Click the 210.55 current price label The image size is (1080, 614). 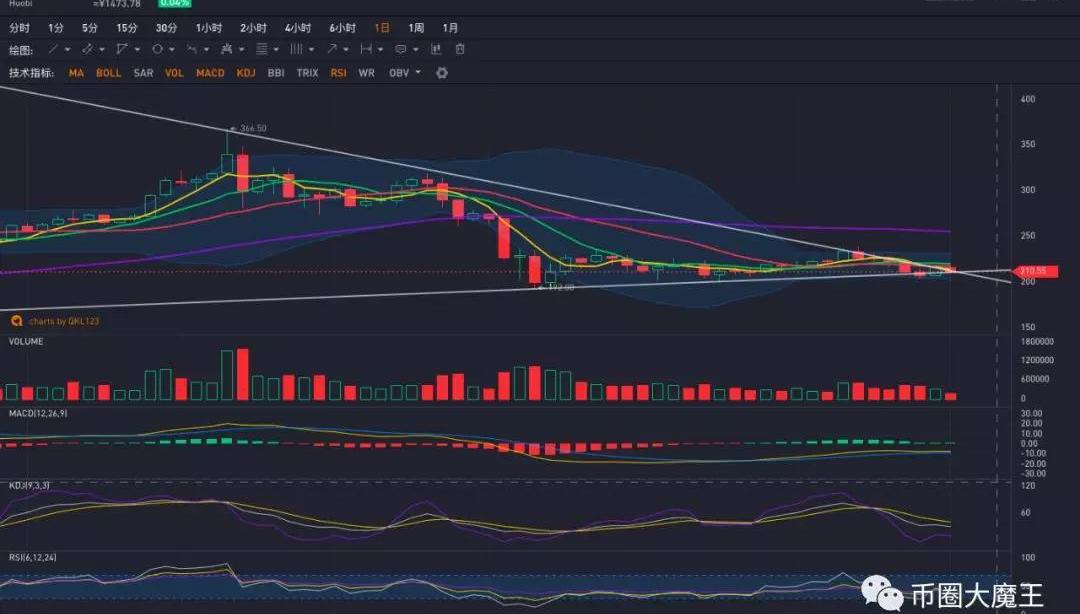pos(1031,271)
